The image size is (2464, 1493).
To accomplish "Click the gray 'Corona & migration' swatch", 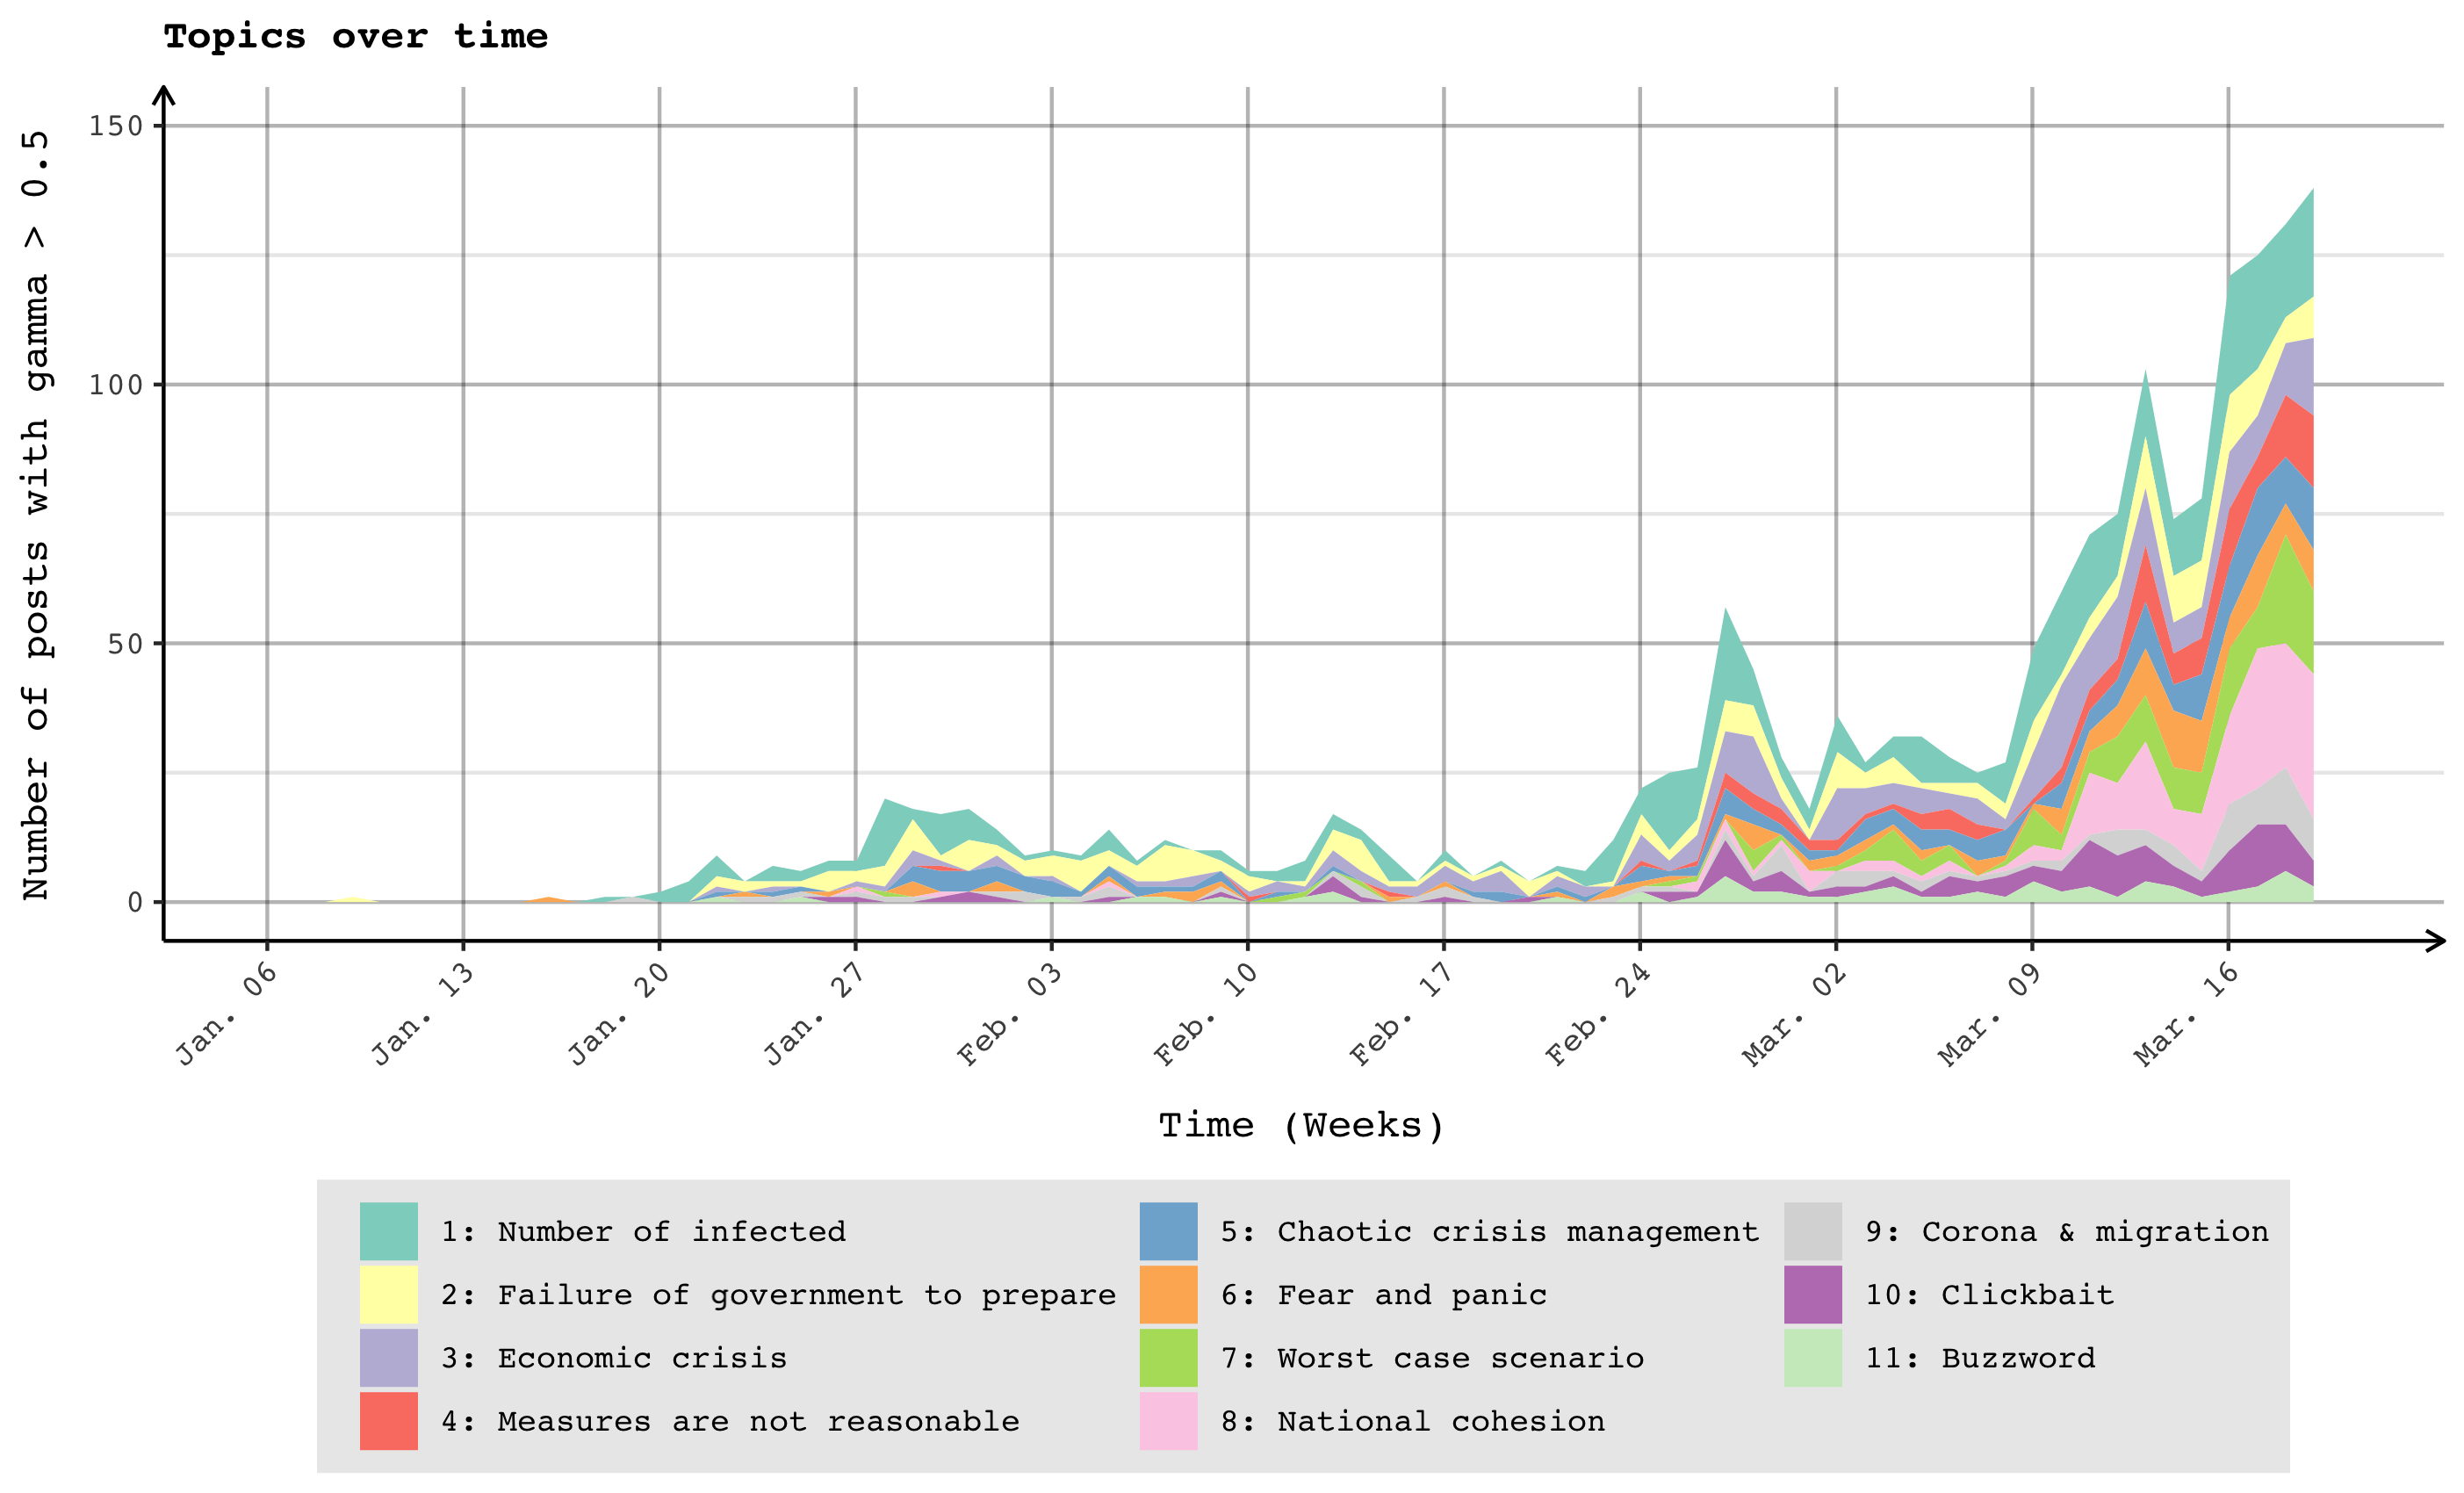I will click(1813, 1231).
